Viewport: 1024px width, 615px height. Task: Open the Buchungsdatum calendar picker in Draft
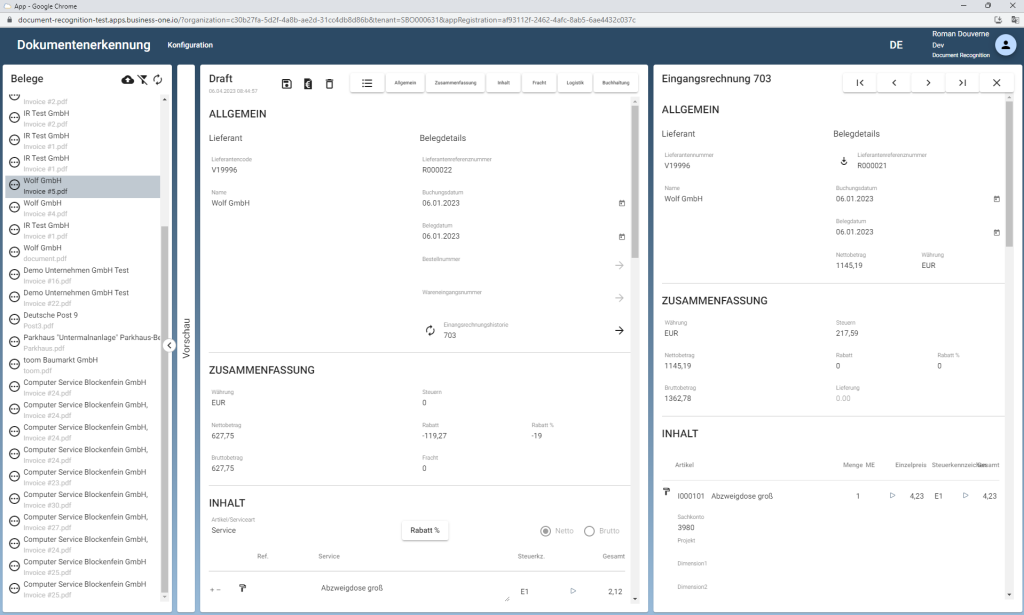coord(621,203)
